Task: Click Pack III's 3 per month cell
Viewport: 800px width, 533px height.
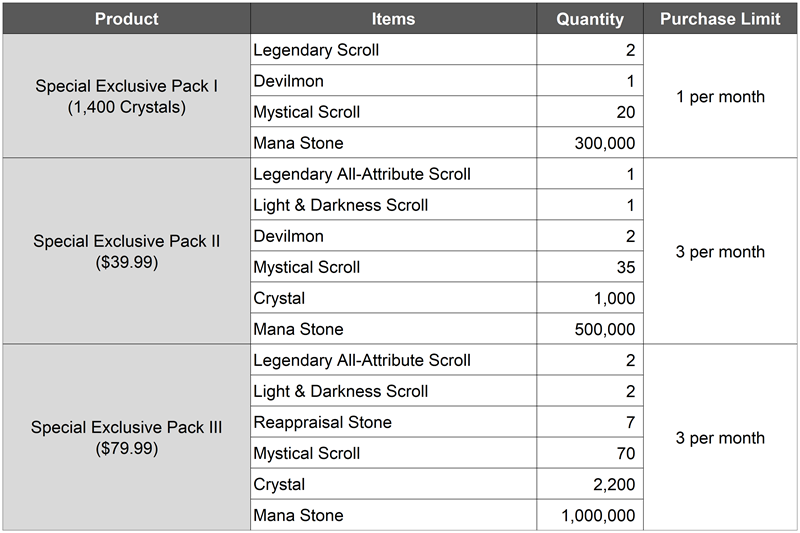Action: (x=720, y=437)
